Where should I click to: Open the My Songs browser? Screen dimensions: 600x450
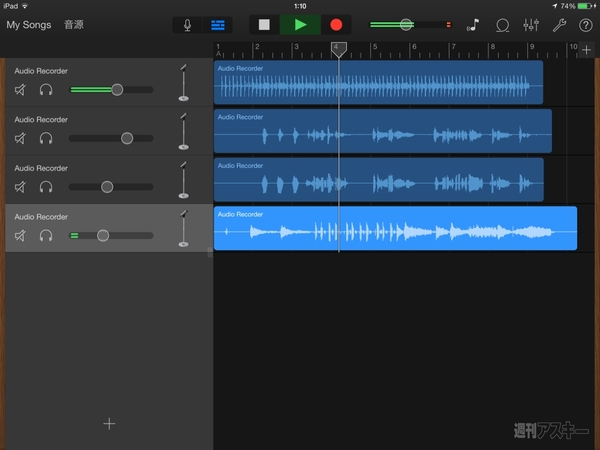pos(30,24)
